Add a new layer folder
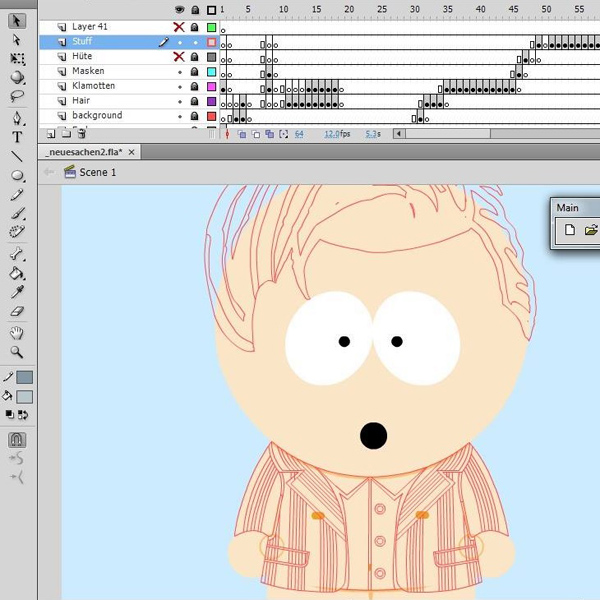600x600 pixels. click(x=66, y=134)
